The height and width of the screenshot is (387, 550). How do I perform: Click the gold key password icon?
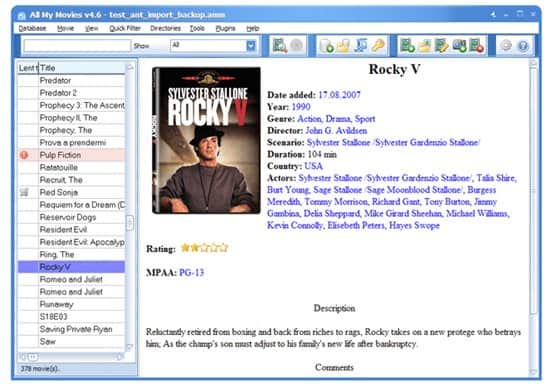click(x=377, y=46)
